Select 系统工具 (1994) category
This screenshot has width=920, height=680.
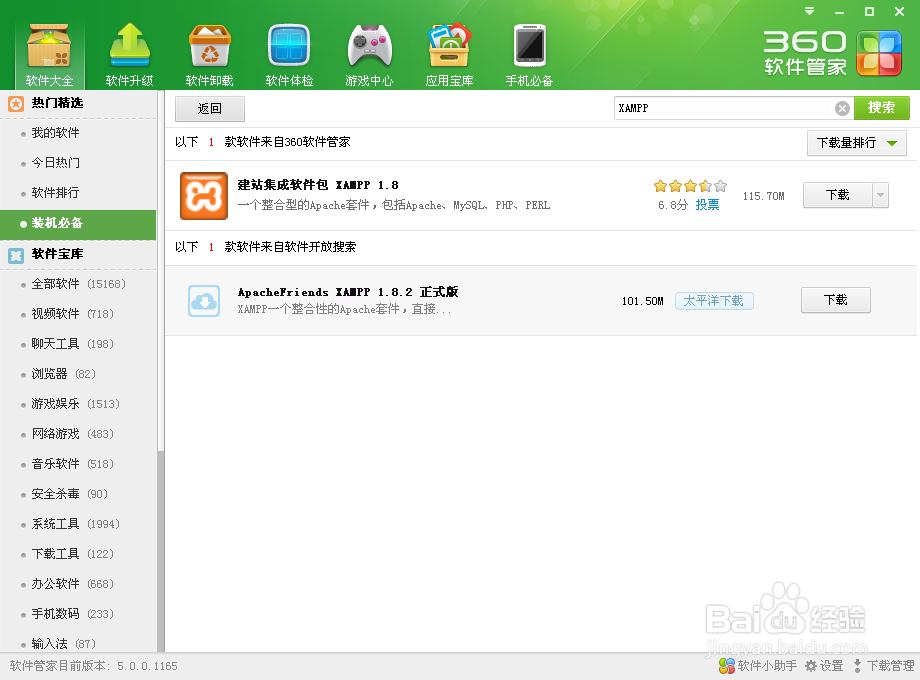pos(78,523)
